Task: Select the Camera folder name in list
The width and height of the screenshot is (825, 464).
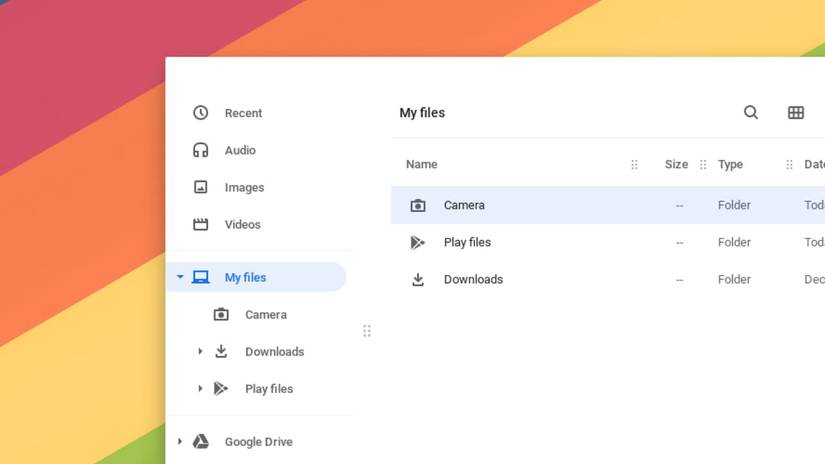Action: click(x=464, y=205)
